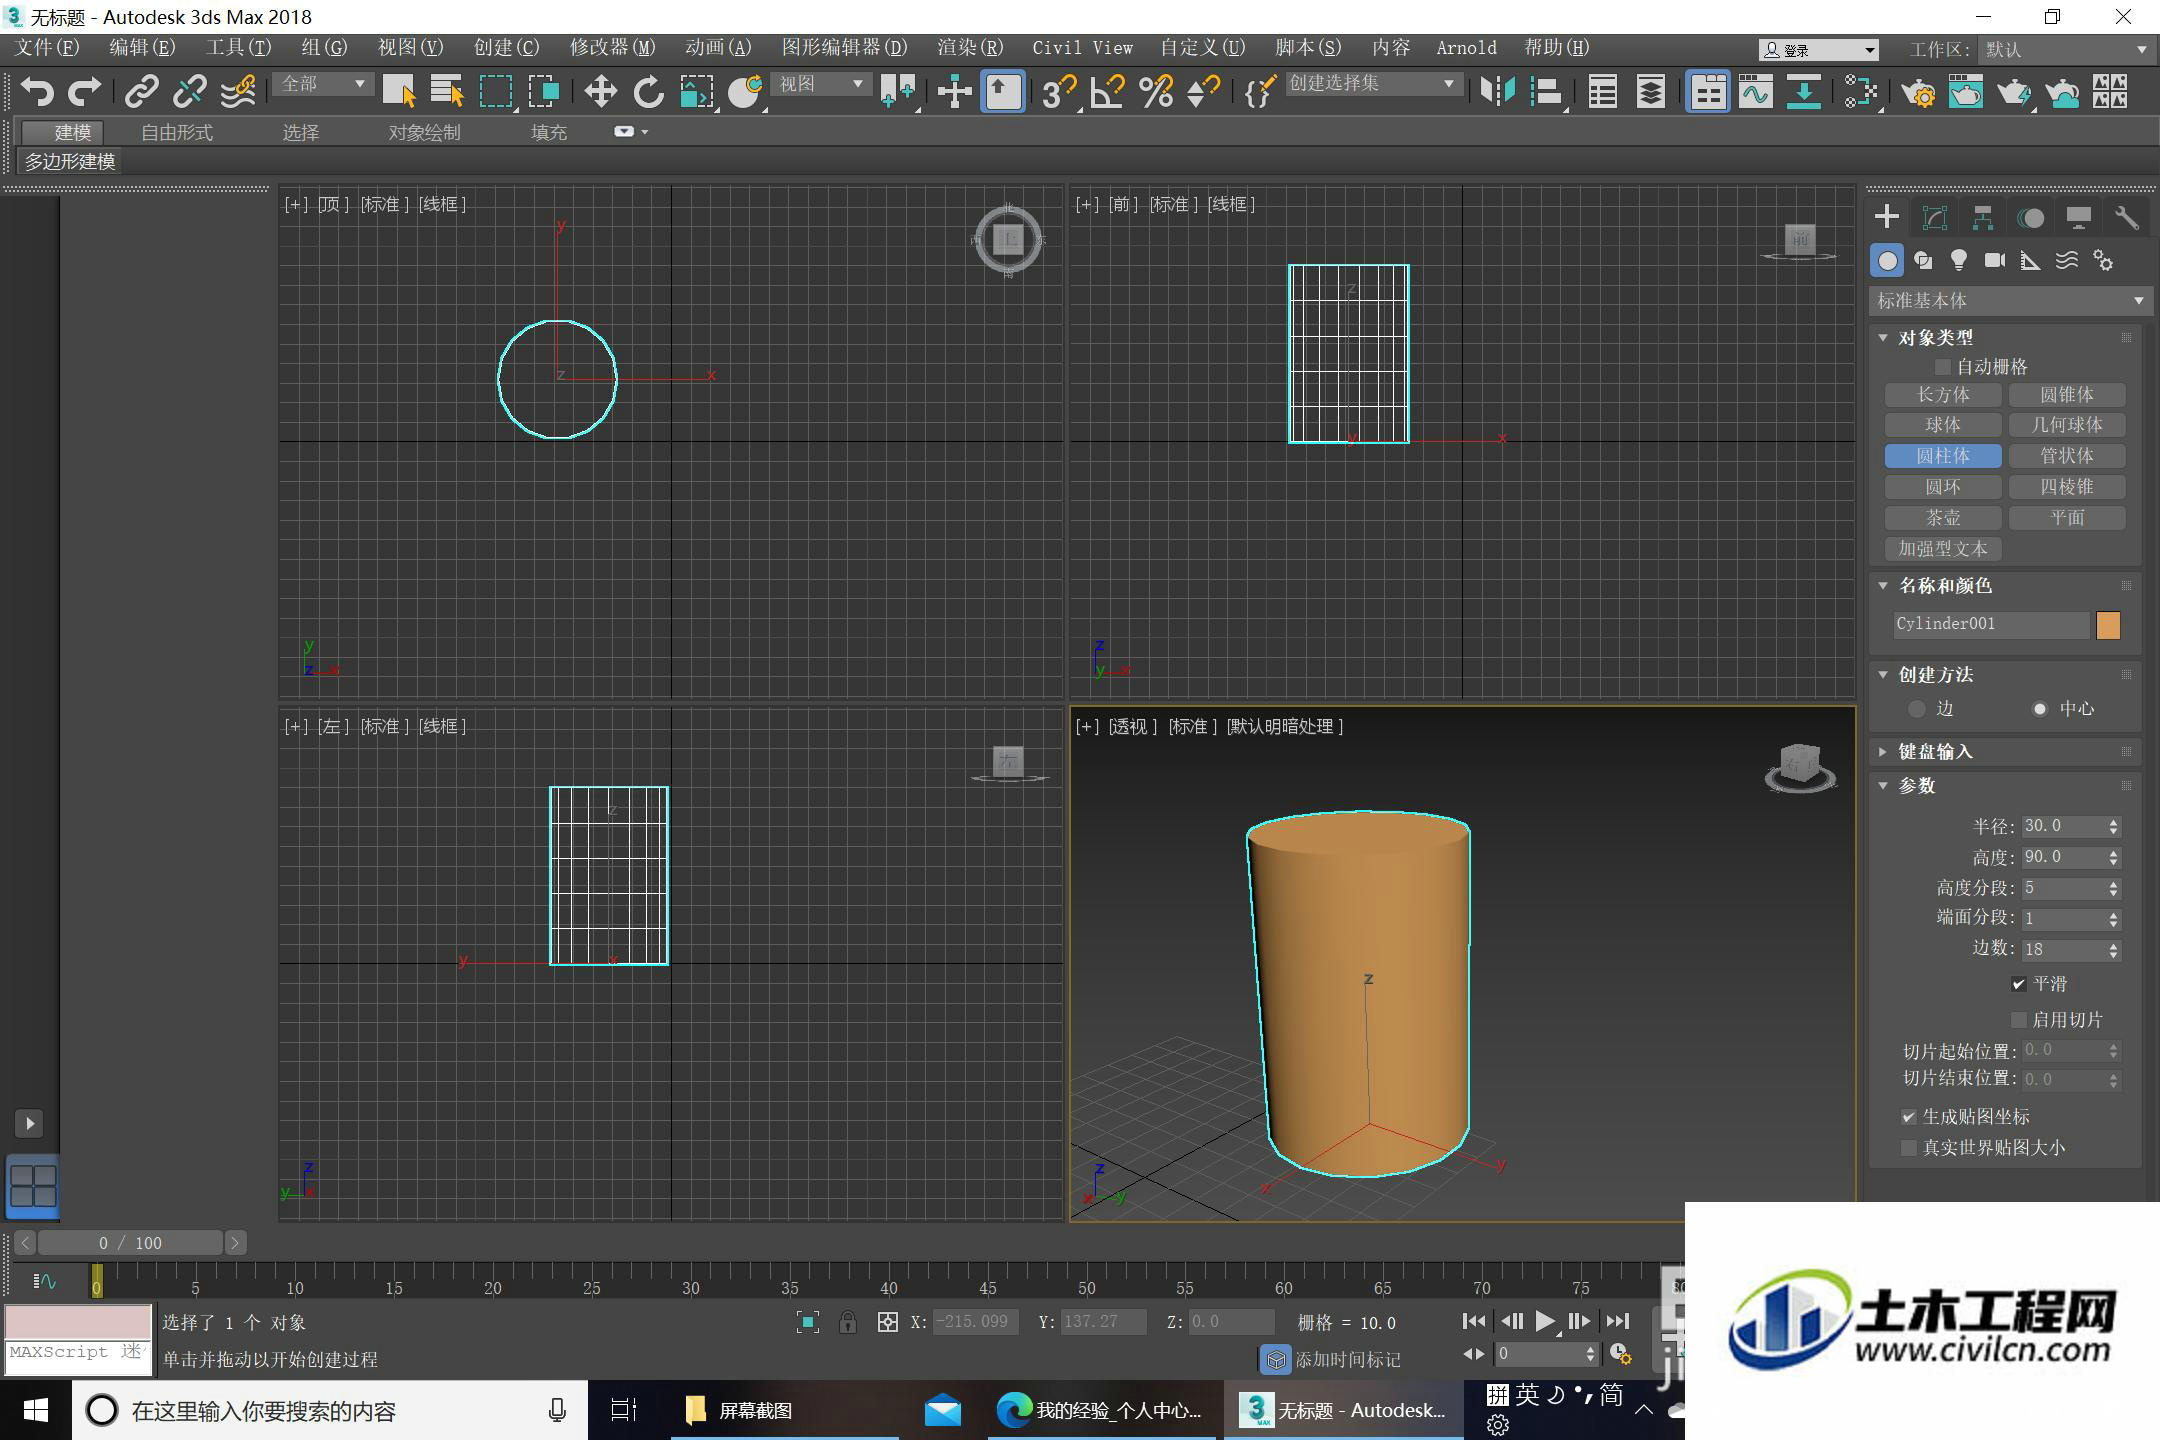Click the 球体 object button
The image size is (2160, 1440).
tap(1943, 425)
